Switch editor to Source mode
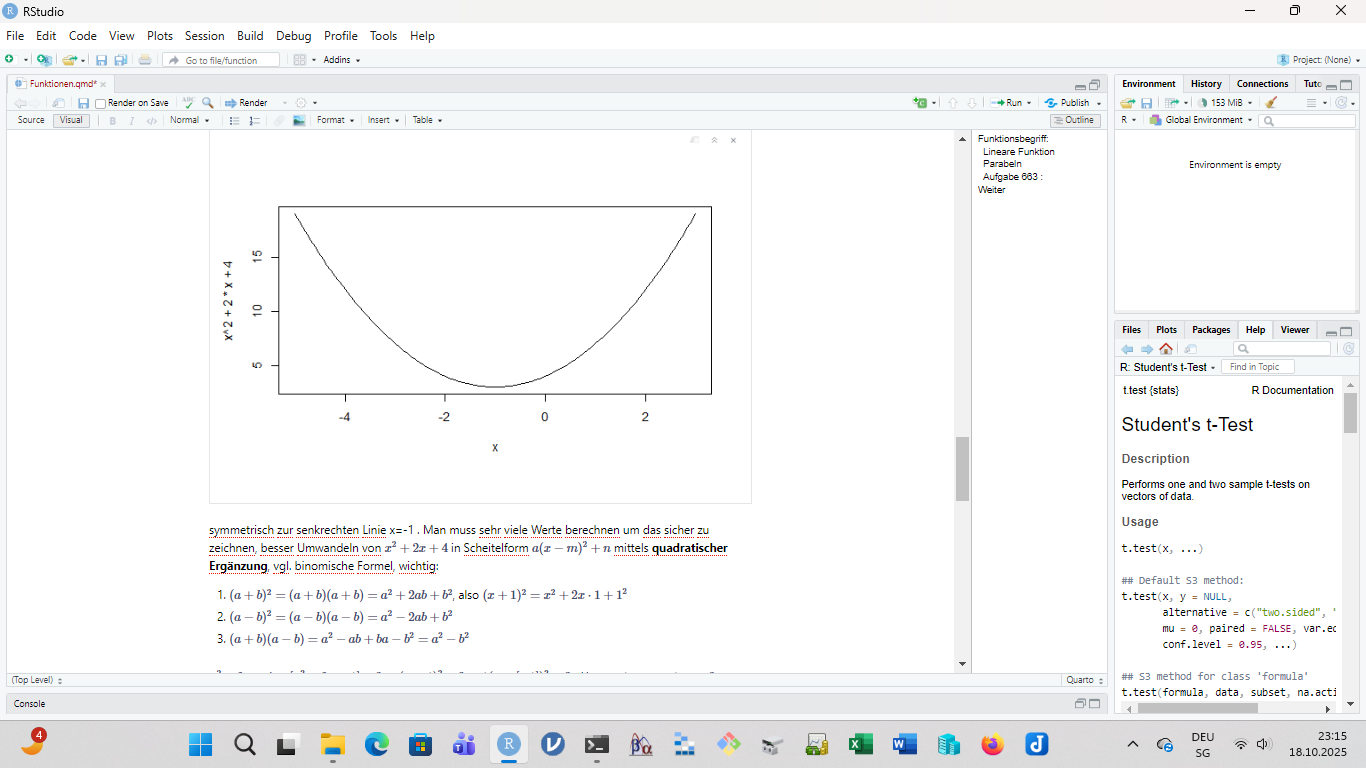The width and height of the screenshot is (1366, 768). click(x=31, y=120)
